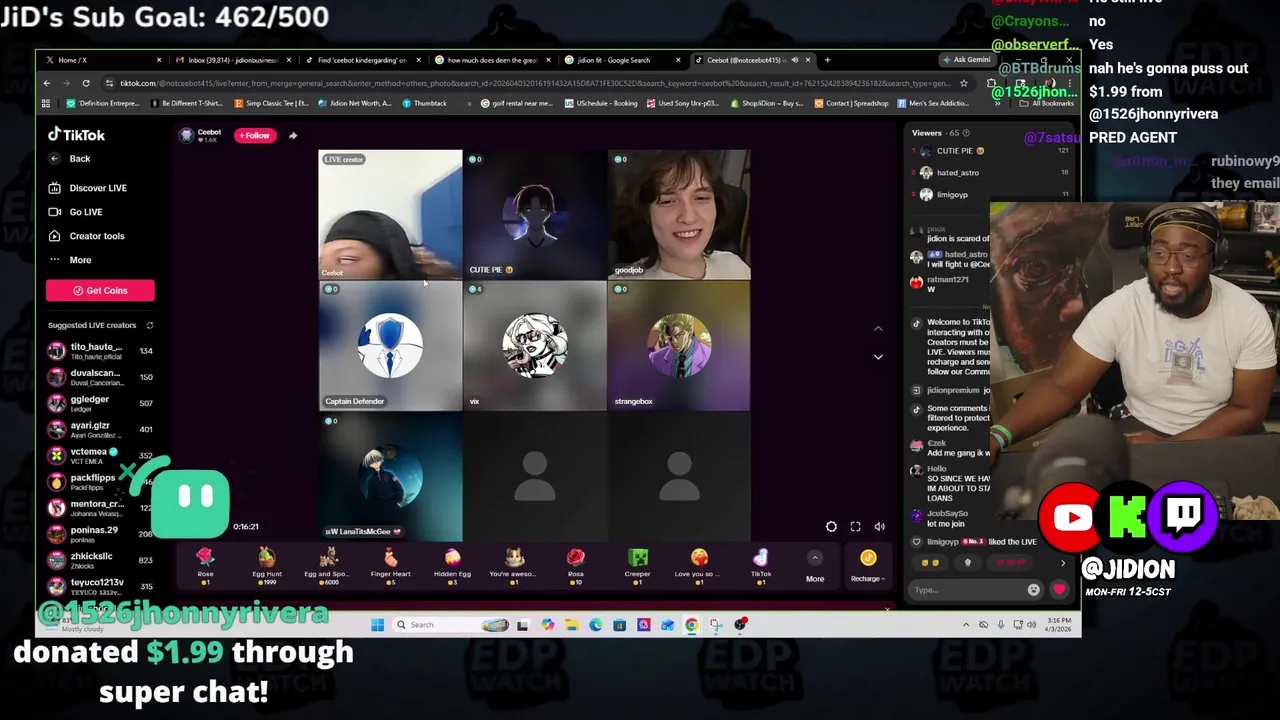Open the Thumbtack bookmark
The width and height of the screenshot is (1280, 720).
[425, 103]
